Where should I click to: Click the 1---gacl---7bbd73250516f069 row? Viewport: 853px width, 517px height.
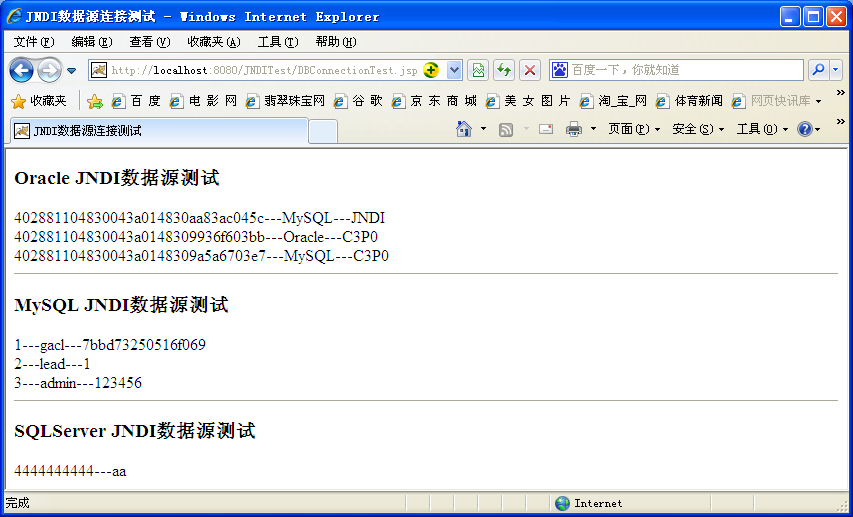[110, 344]
